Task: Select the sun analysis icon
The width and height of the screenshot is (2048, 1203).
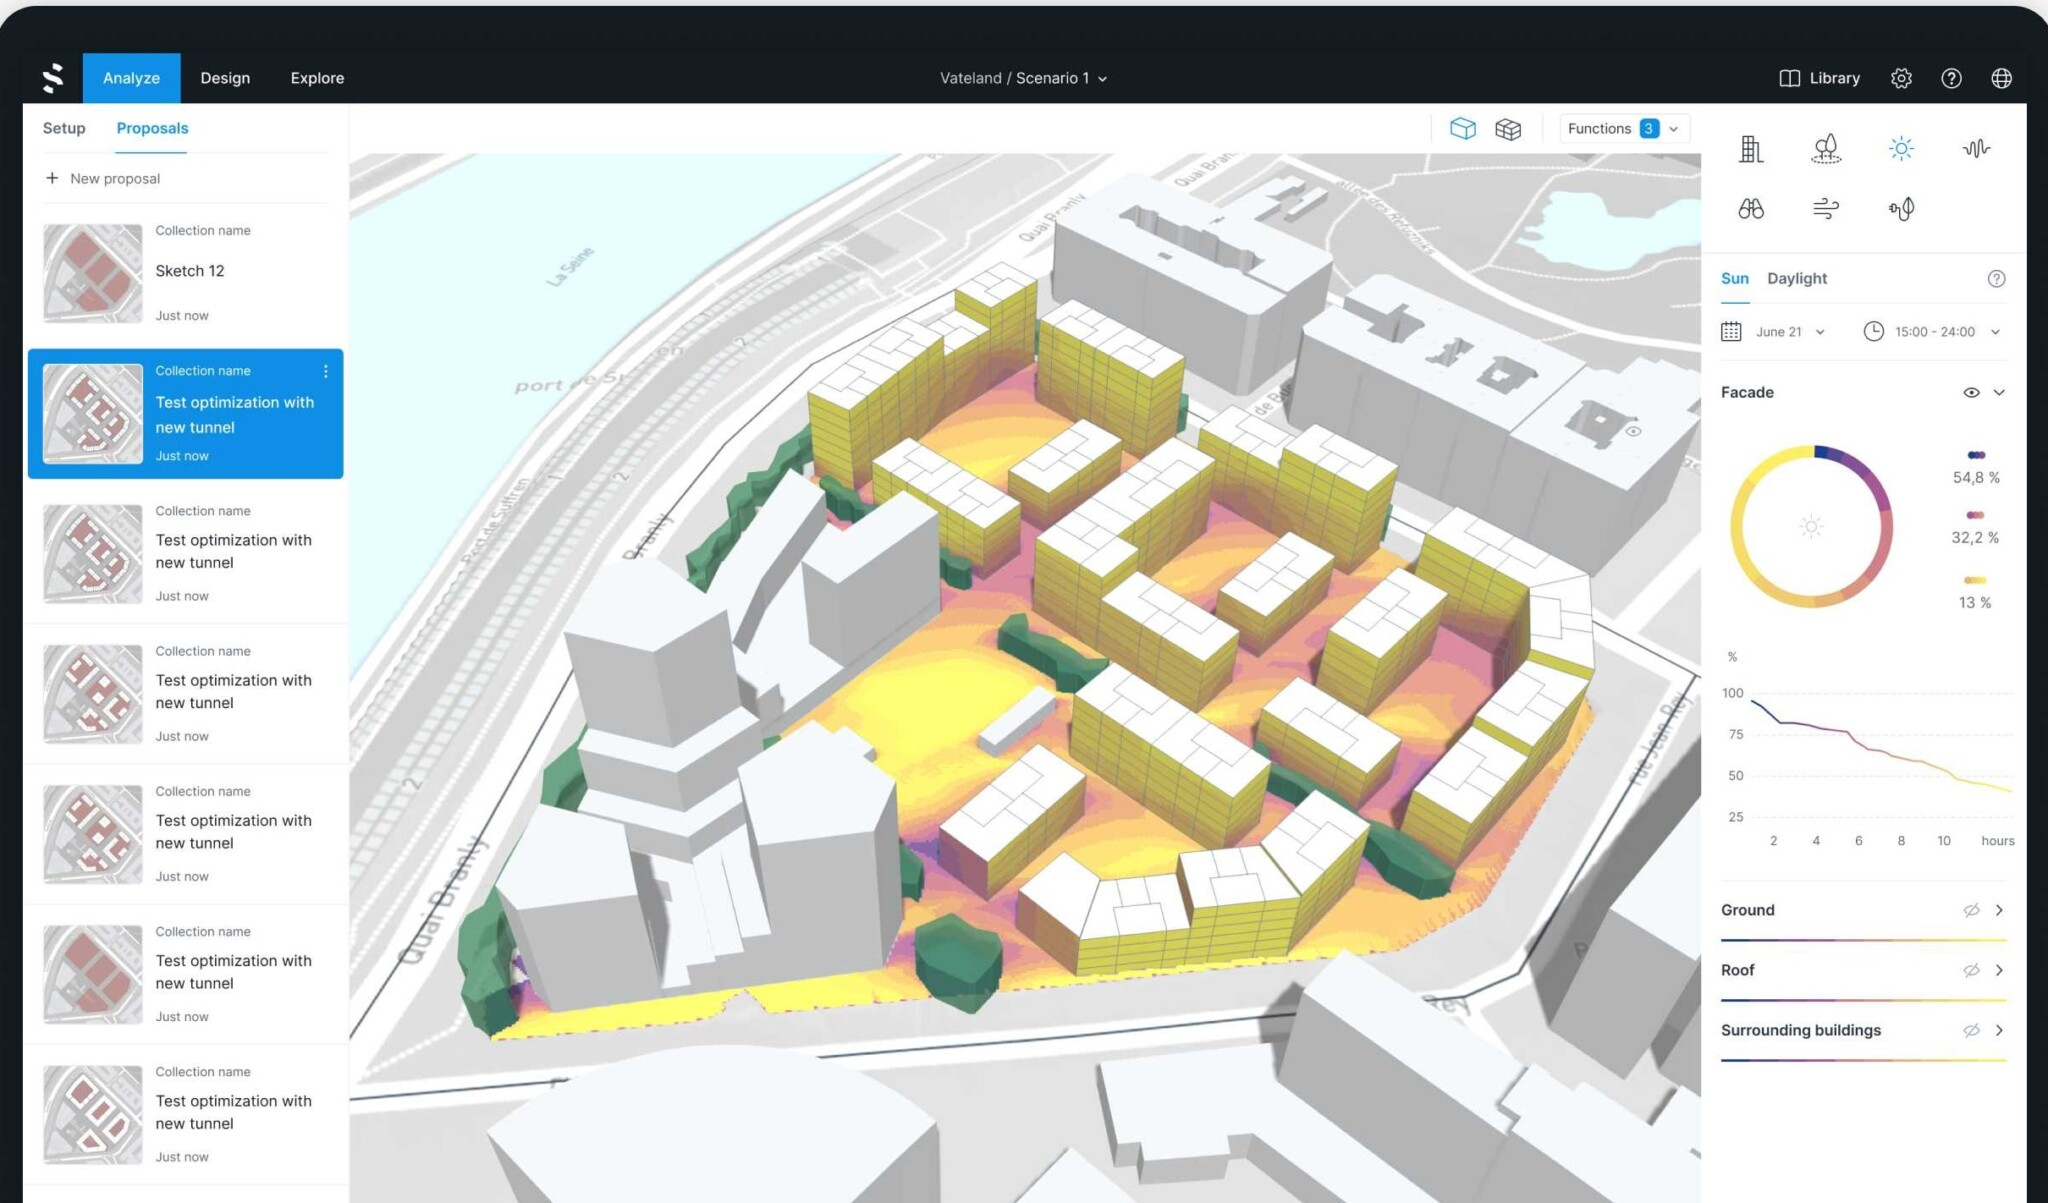Action: click(x=1901, y=148)
